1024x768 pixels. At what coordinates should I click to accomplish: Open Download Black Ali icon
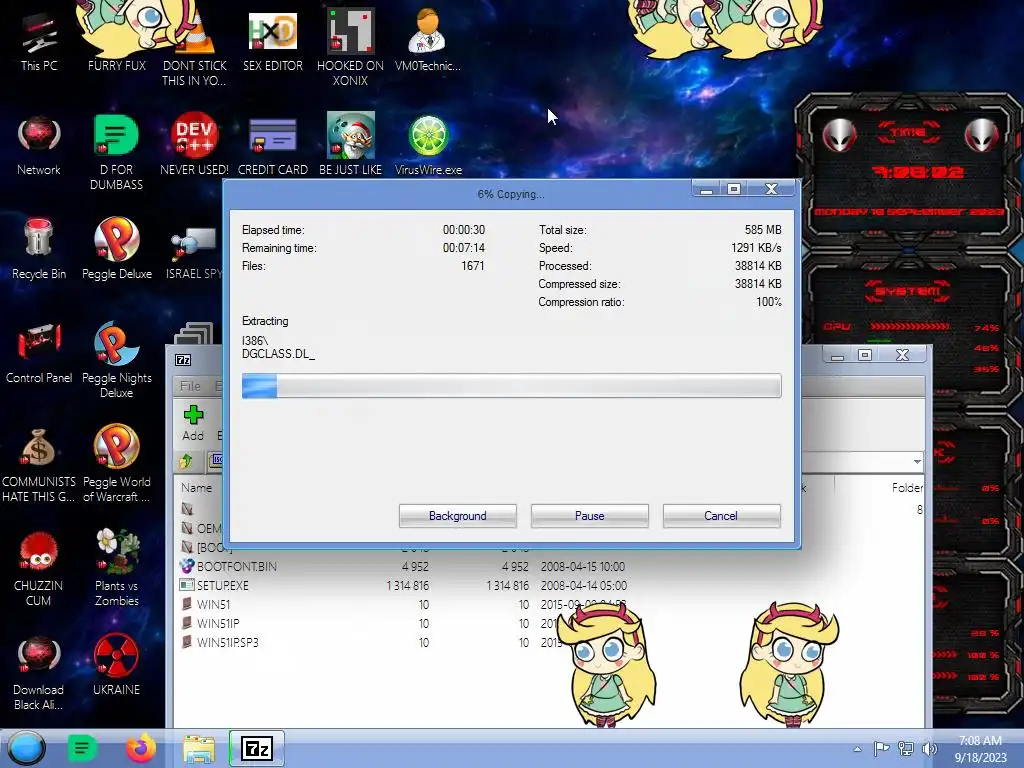coord(39,673)
